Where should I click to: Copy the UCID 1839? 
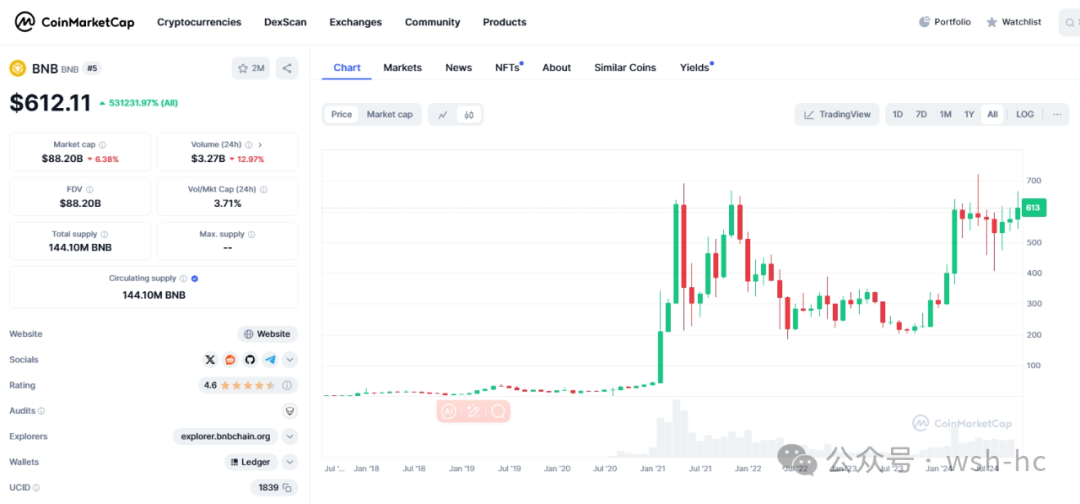287,487
